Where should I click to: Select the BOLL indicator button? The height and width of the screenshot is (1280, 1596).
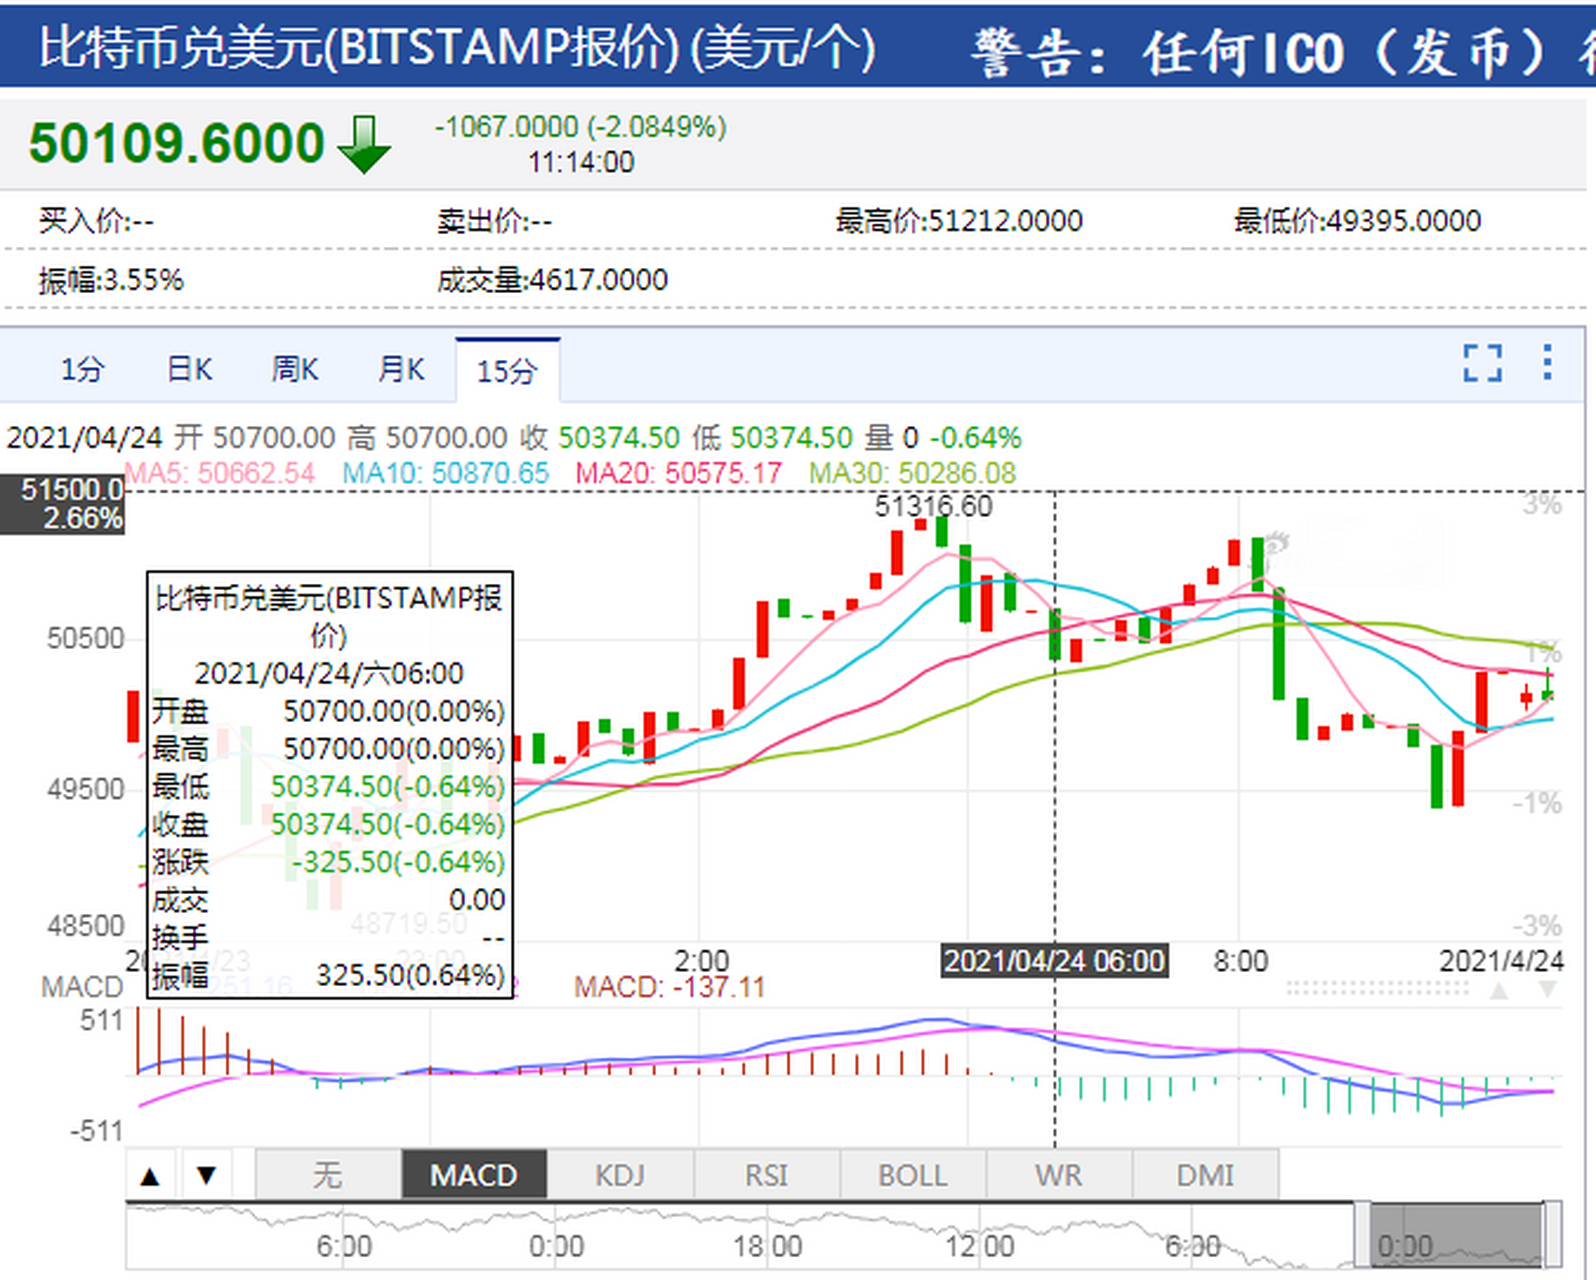[x=913, y=1175]
